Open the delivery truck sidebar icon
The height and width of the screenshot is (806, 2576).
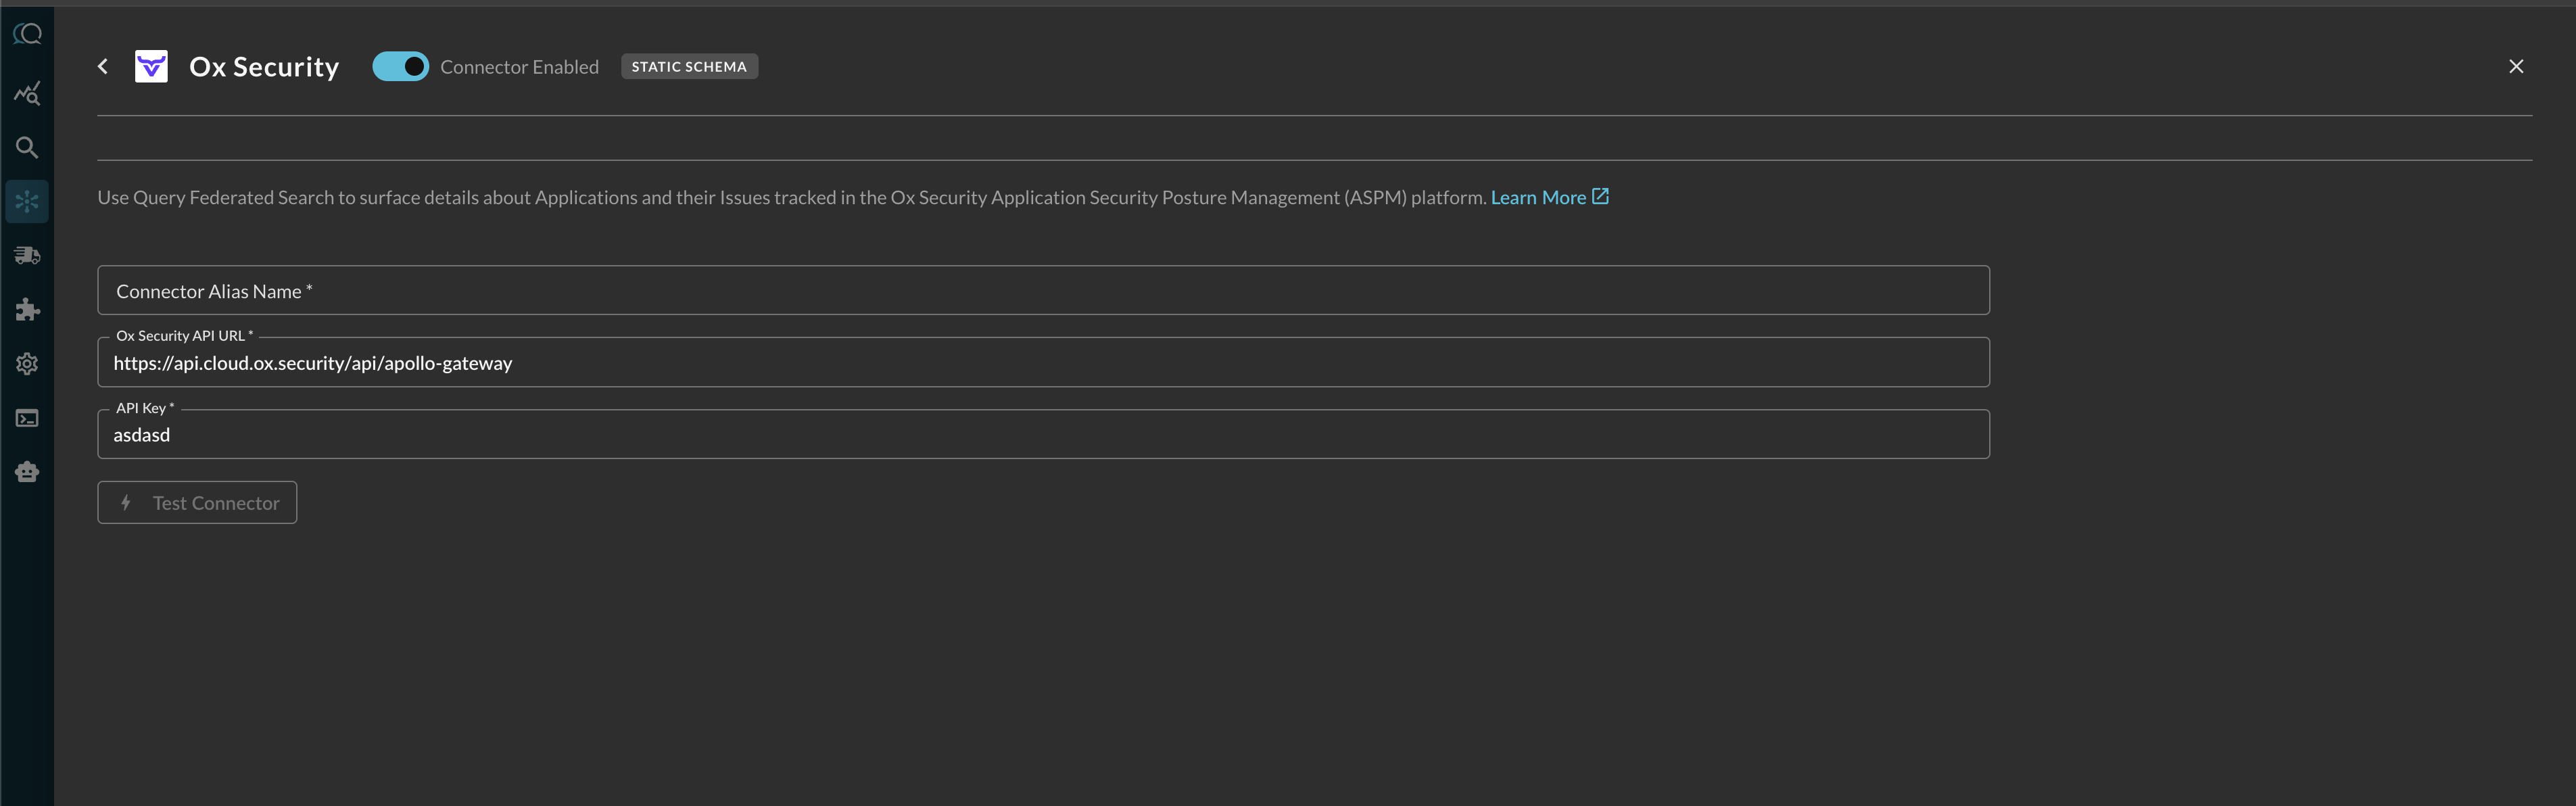pos(27,256)
